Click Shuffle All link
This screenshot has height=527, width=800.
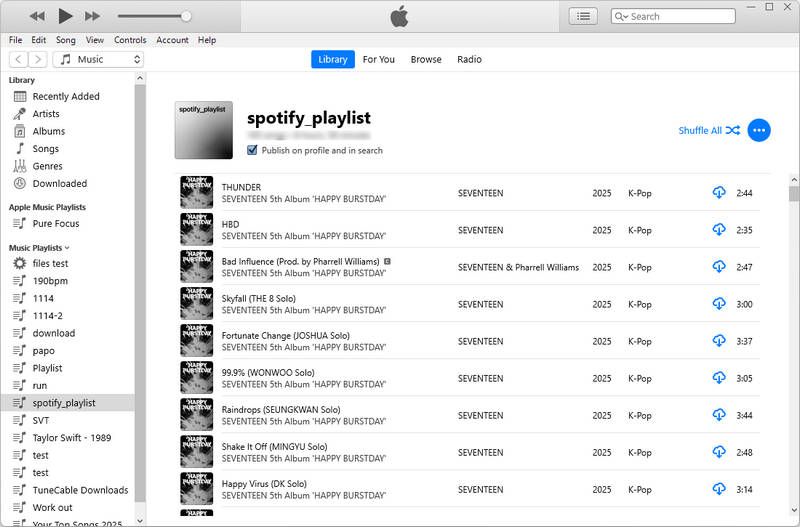click(709, 130)
